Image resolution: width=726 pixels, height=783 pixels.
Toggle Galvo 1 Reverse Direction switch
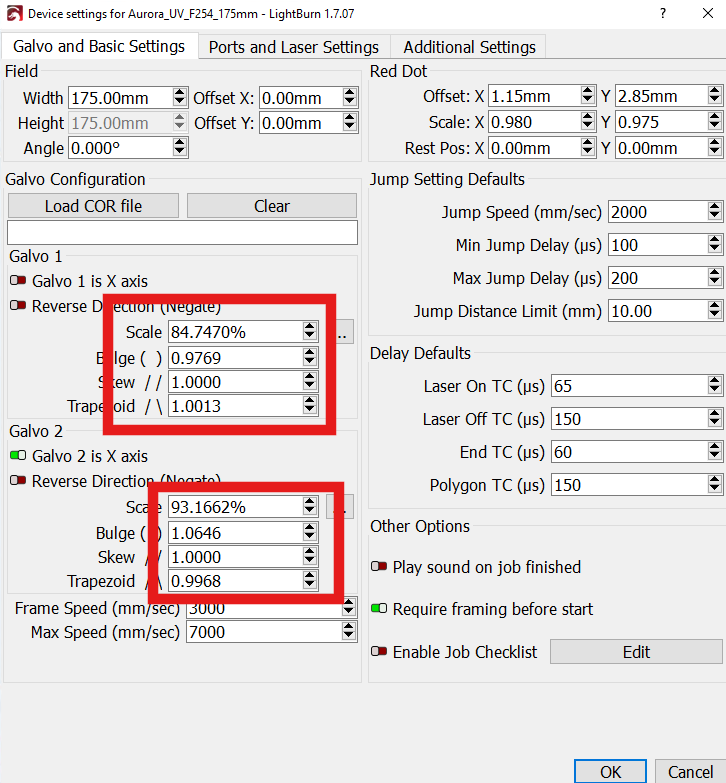(18, 305)
